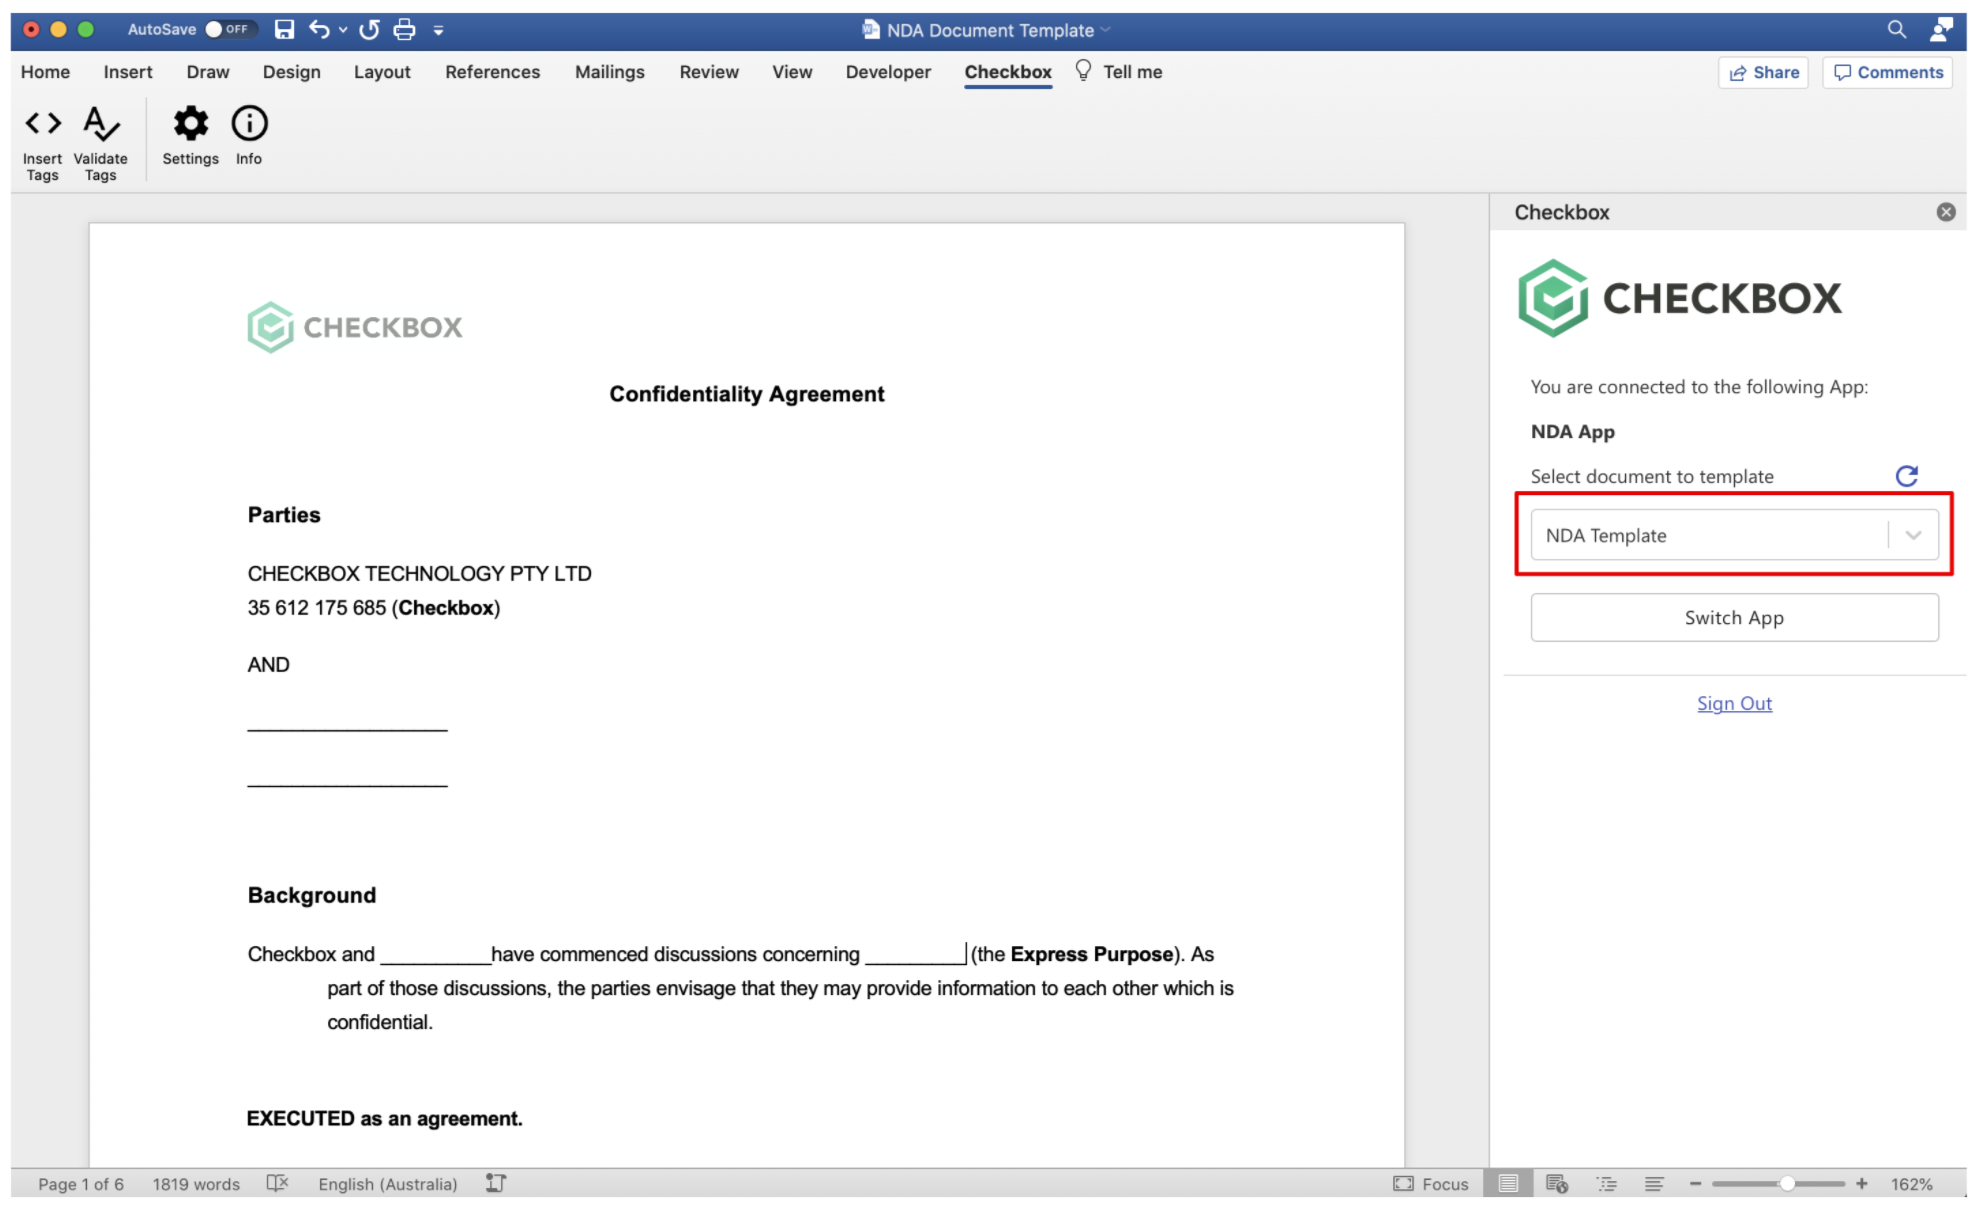The image size is (1982, 1208).
Task: Open the Home tab
Action: [45, 72]
